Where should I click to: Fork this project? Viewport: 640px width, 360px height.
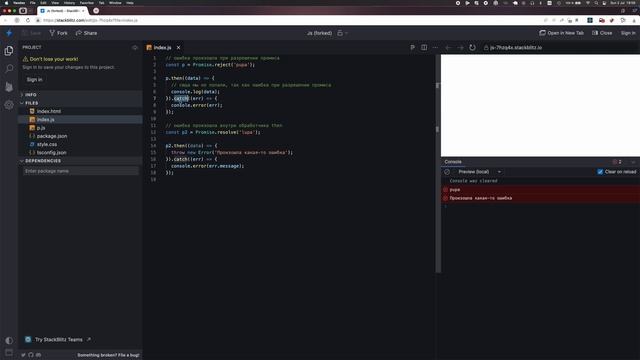tap(58, 33)
